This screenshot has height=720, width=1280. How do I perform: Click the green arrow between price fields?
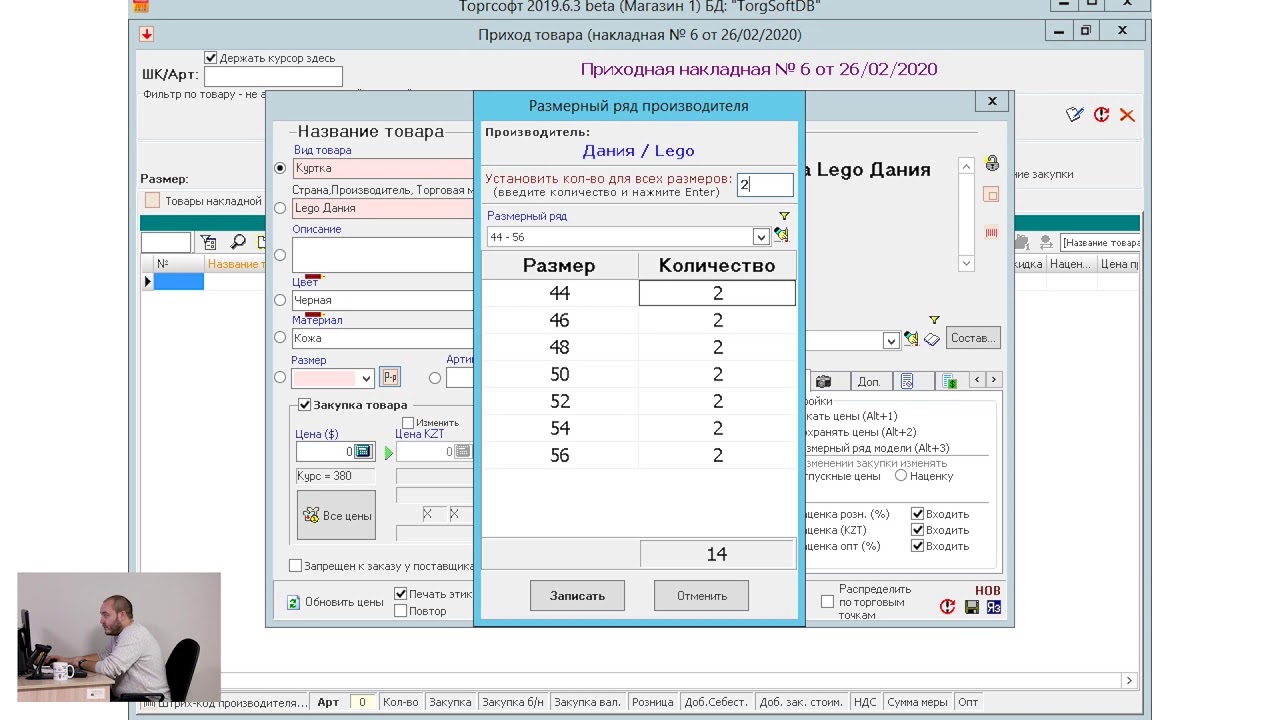[x=388, y=453]
